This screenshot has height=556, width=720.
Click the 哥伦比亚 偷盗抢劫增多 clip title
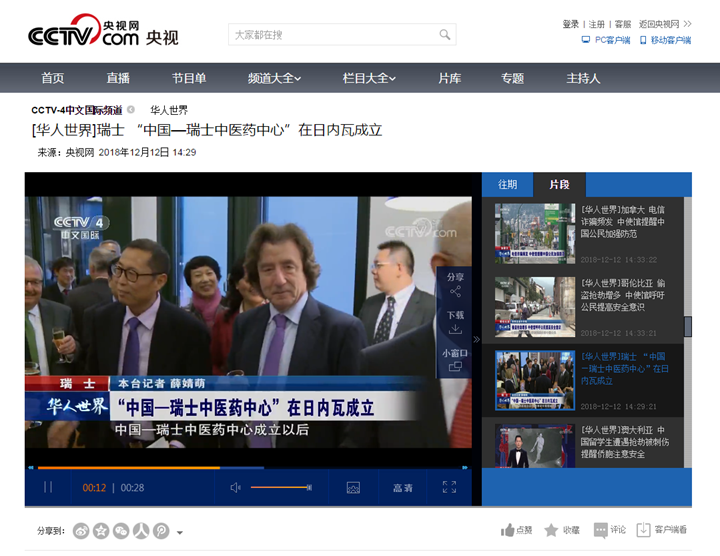pos(623,295)
